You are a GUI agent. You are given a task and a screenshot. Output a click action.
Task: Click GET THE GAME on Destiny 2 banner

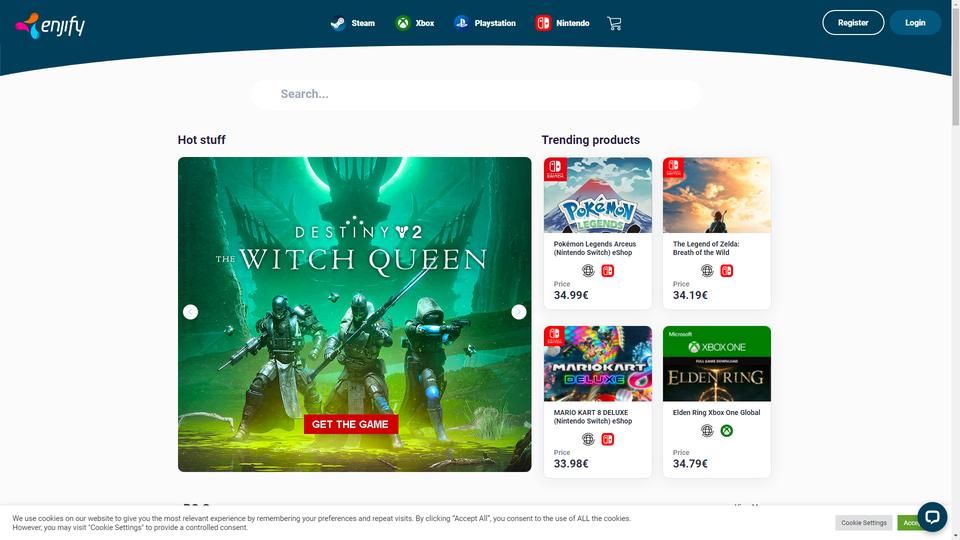click(x=350, y=424)
